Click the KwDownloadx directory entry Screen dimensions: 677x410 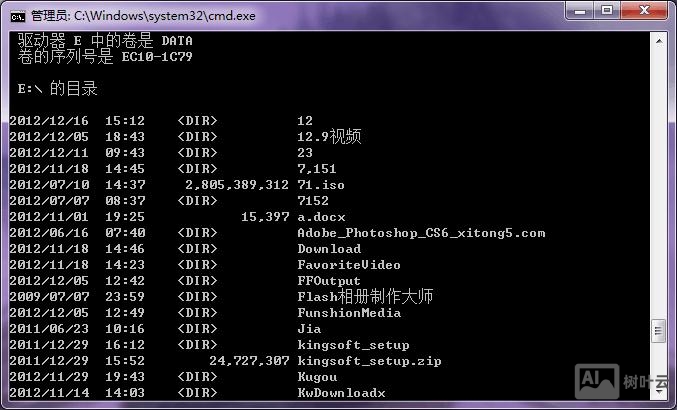click(x=341, y=393)
